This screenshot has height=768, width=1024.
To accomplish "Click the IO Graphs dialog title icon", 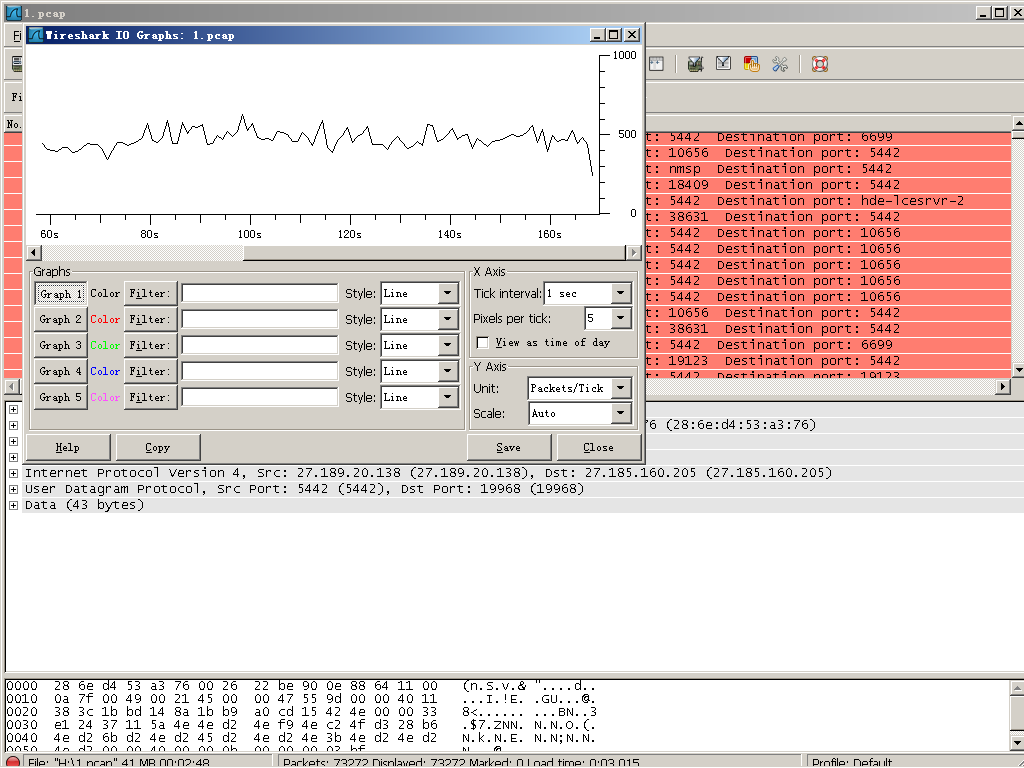I will click(36, 35).
